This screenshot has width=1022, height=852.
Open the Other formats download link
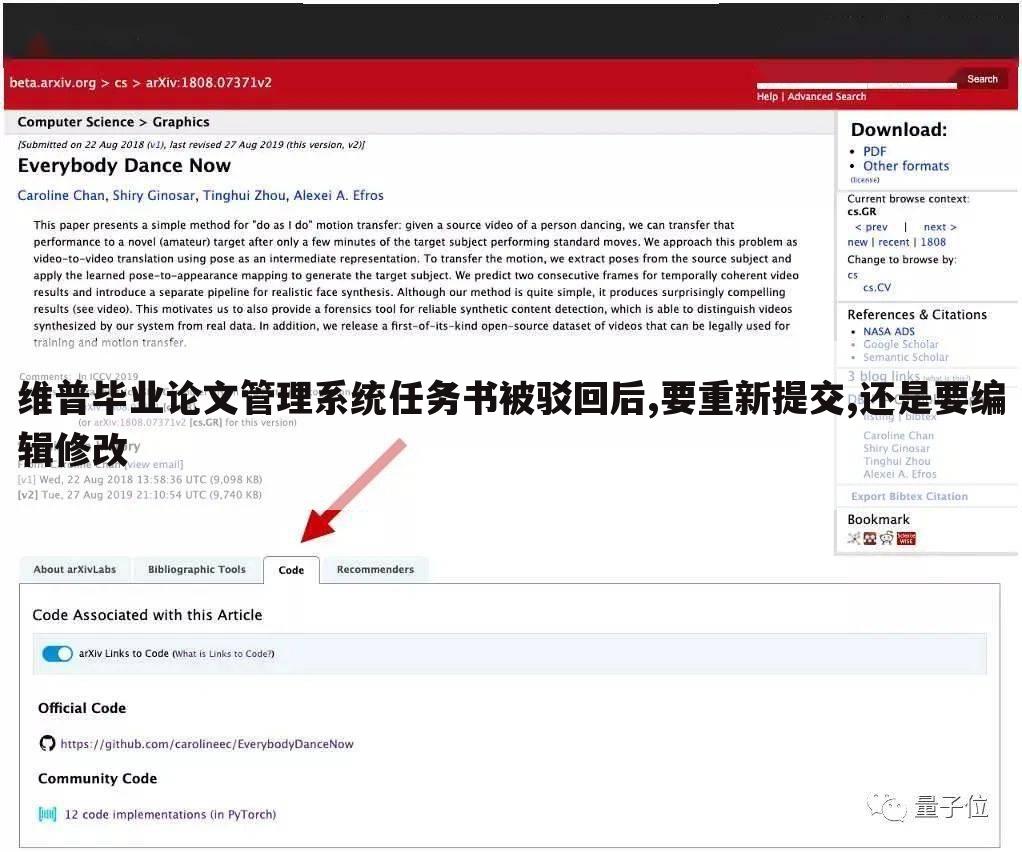tap(906, 166)
